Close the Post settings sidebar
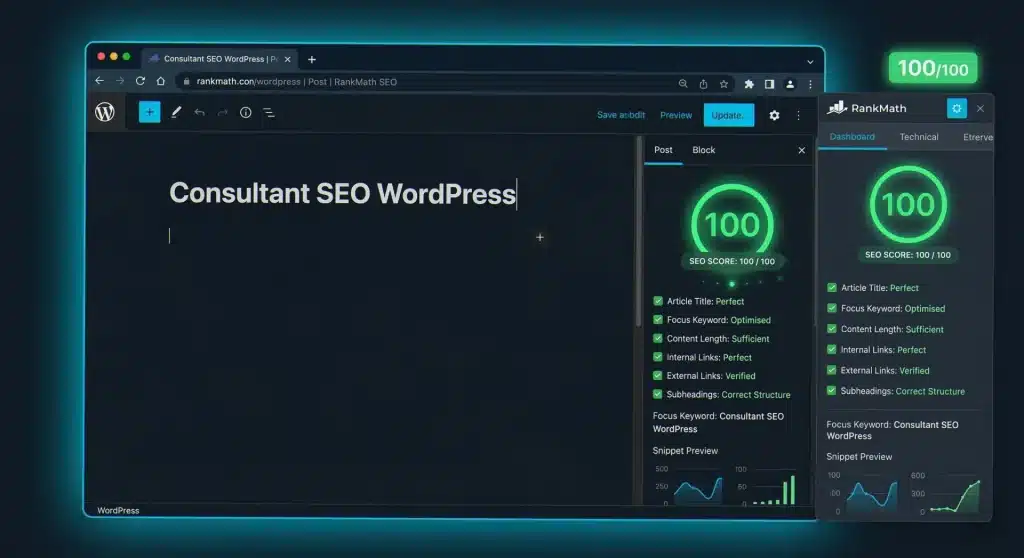The image size is (1024, 558). click(x=801, y=150)
